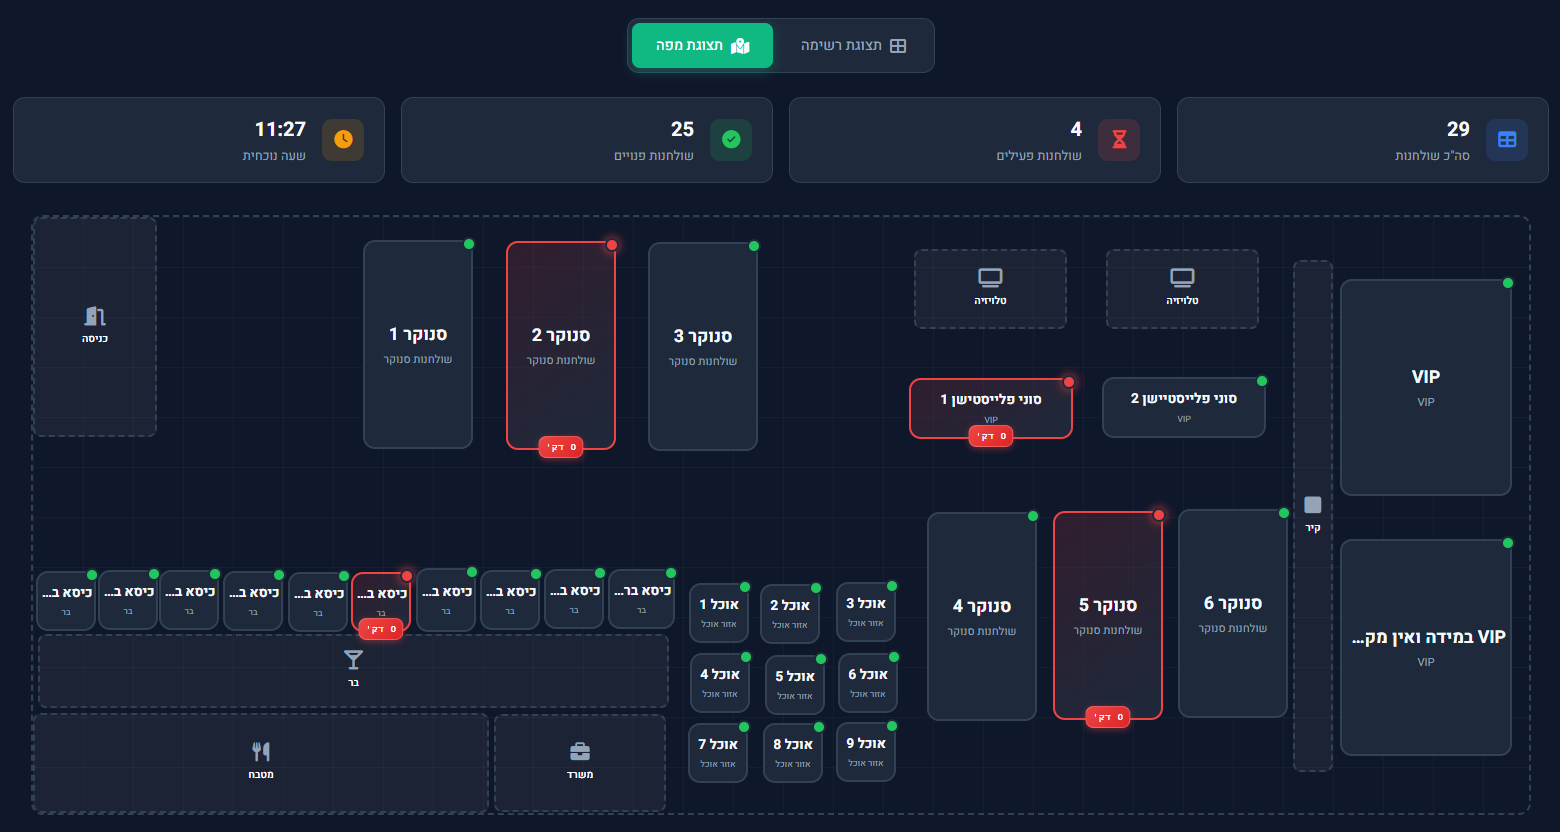Click the red hourglass icon for active tables

(x=1119, y=140)
